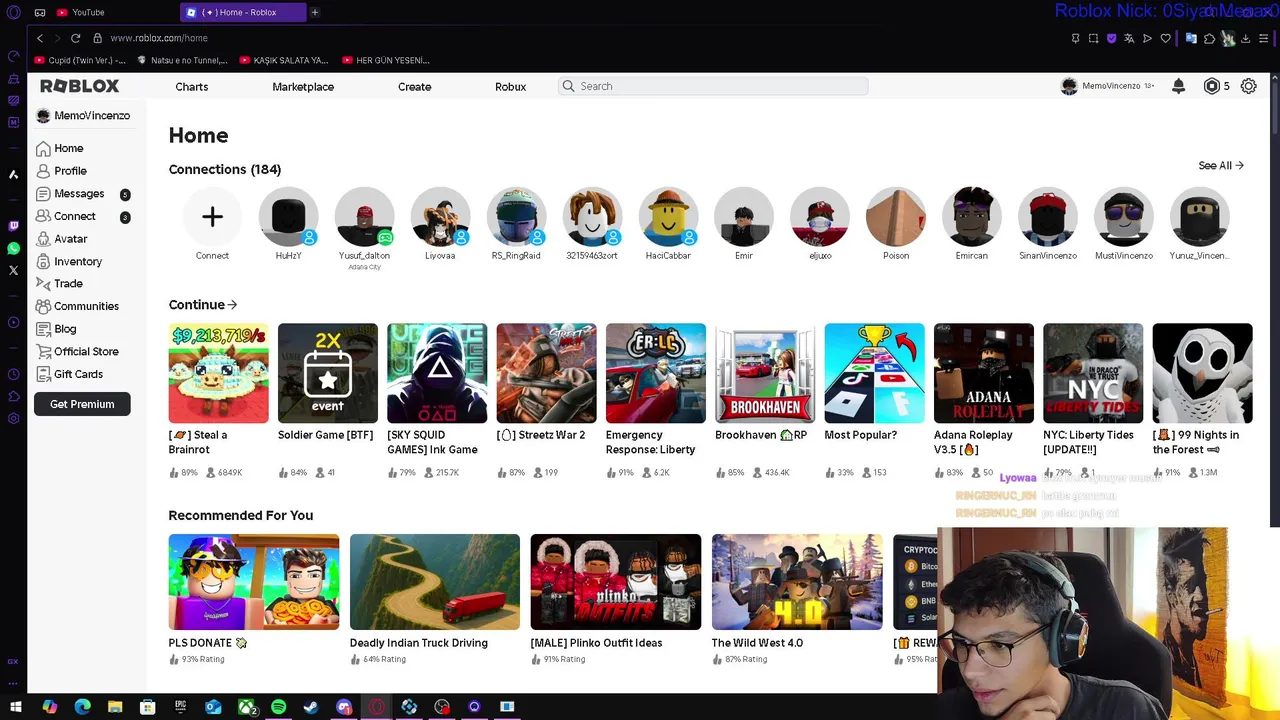Open Steam from the Windows taskbar

click(x=311, y=707)
